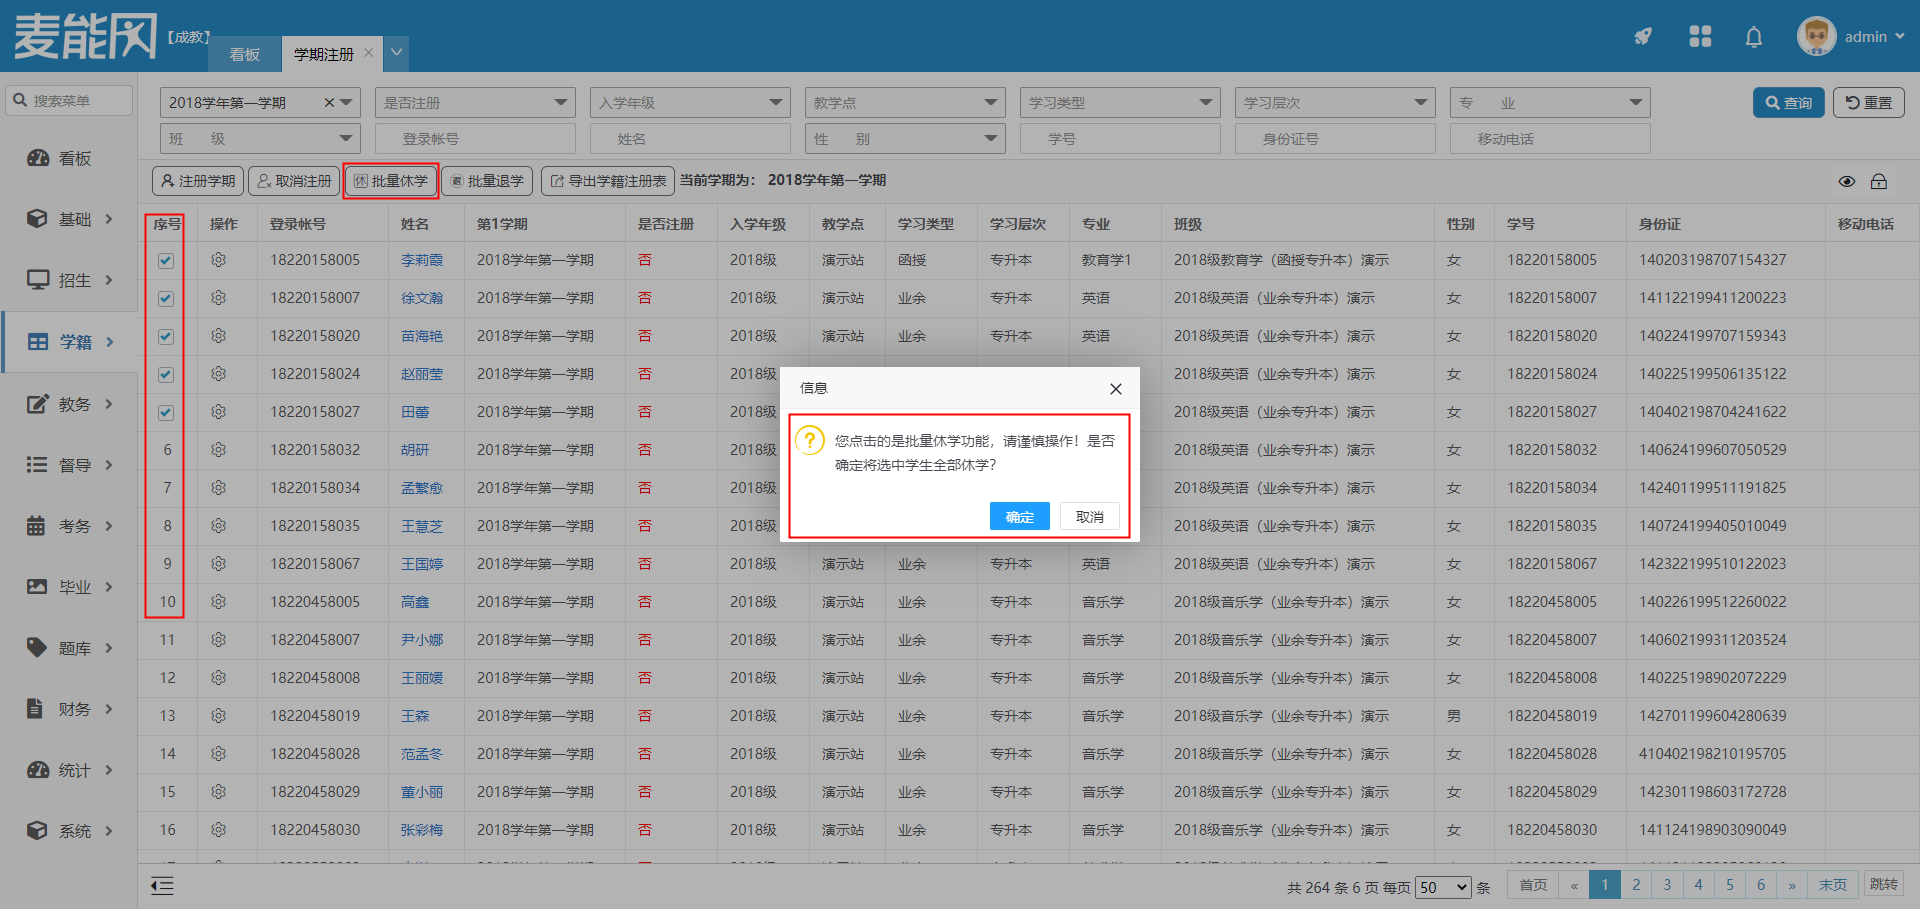Uncheck the checkbox for 李莉霞 row
Viewport: 1920px width, 909px height.
pyautogui.click(x=166, y=261)
